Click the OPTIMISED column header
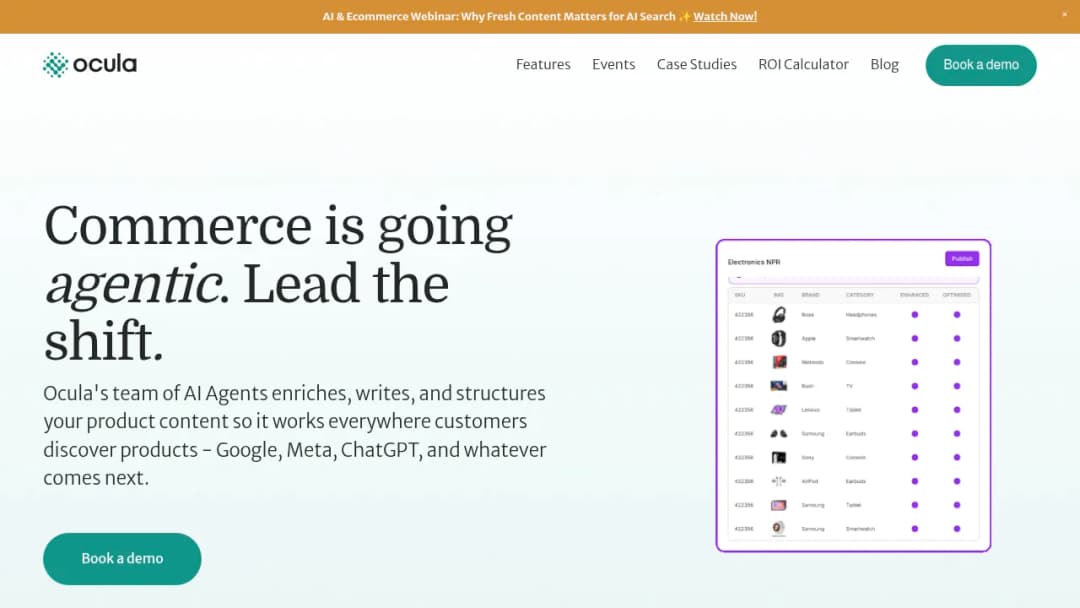1080x608 pixels. point(957,295)
